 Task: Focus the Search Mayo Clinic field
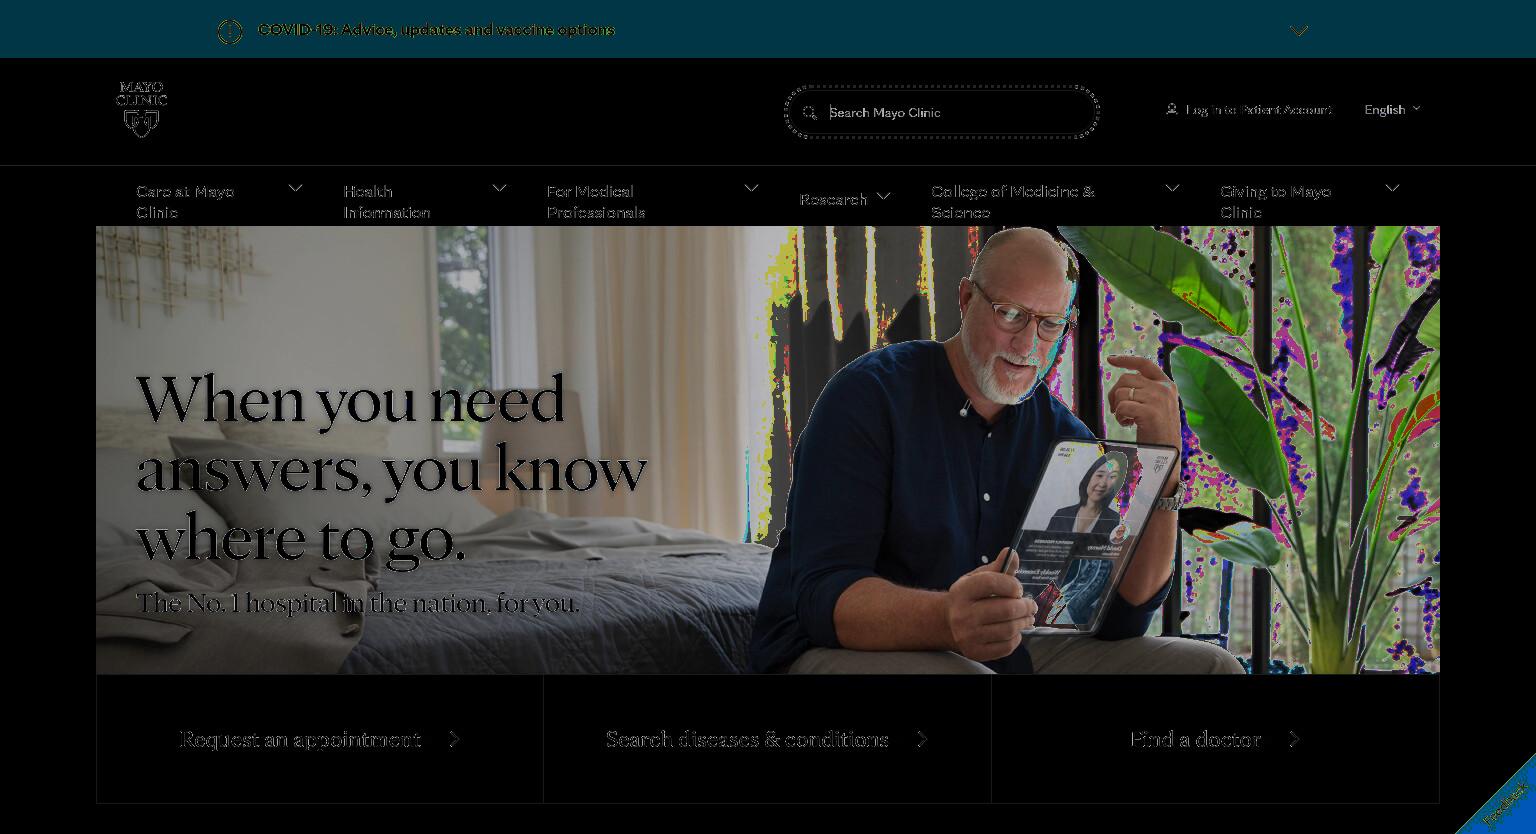tap(942, 112)
